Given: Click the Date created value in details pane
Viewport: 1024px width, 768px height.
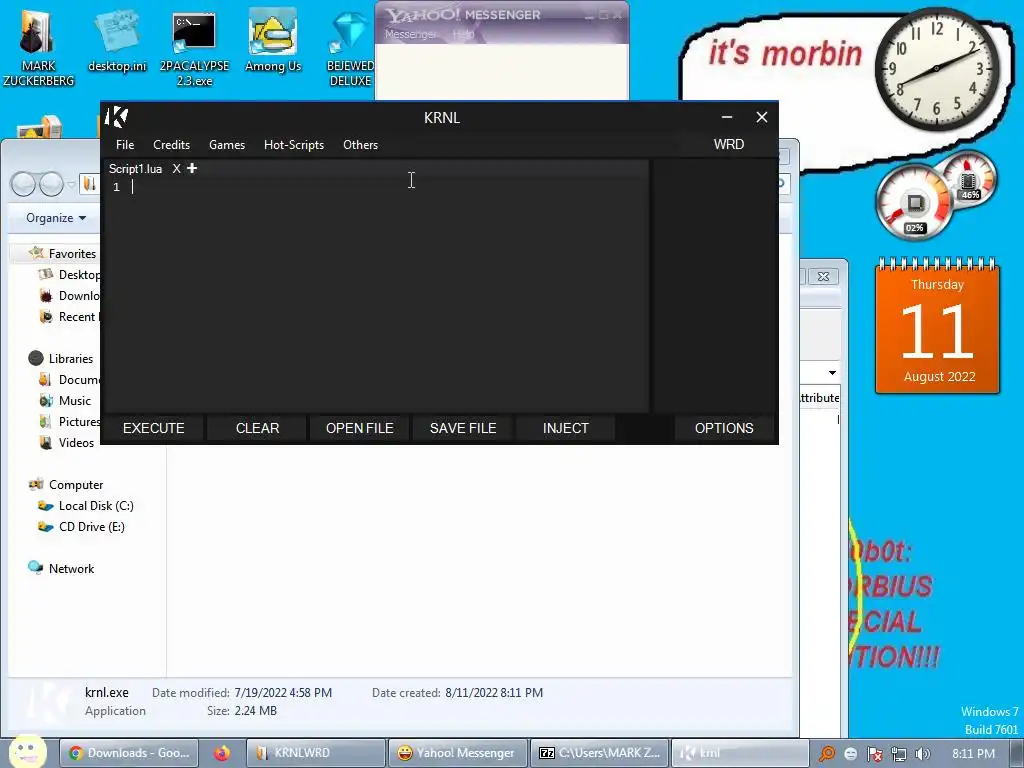Looking at the screenshot, I should [494, 692].
